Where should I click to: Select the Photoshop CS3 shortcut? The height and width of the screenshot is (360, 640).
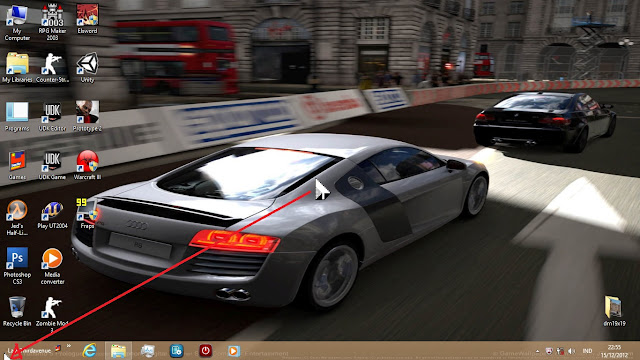(17, 266)
